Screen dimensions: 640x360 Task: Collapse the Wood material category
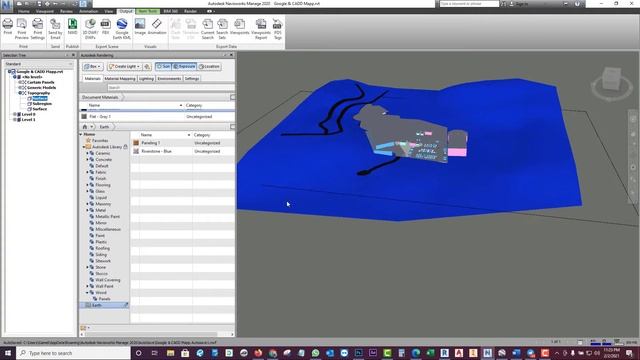(x=87, y=293)
